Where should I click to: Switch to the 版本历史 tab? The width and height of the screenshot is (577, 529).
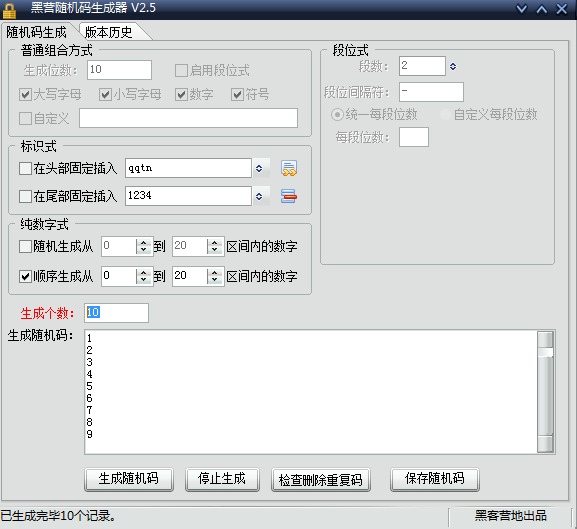(x=109, y=32)
